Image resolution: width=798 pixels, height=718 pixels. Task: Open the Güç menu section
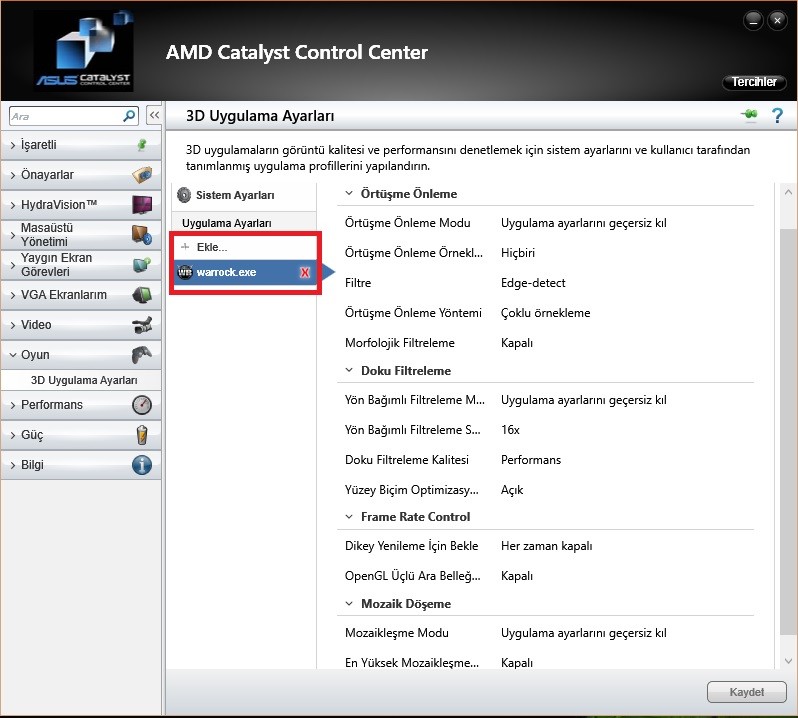(81, 435)
